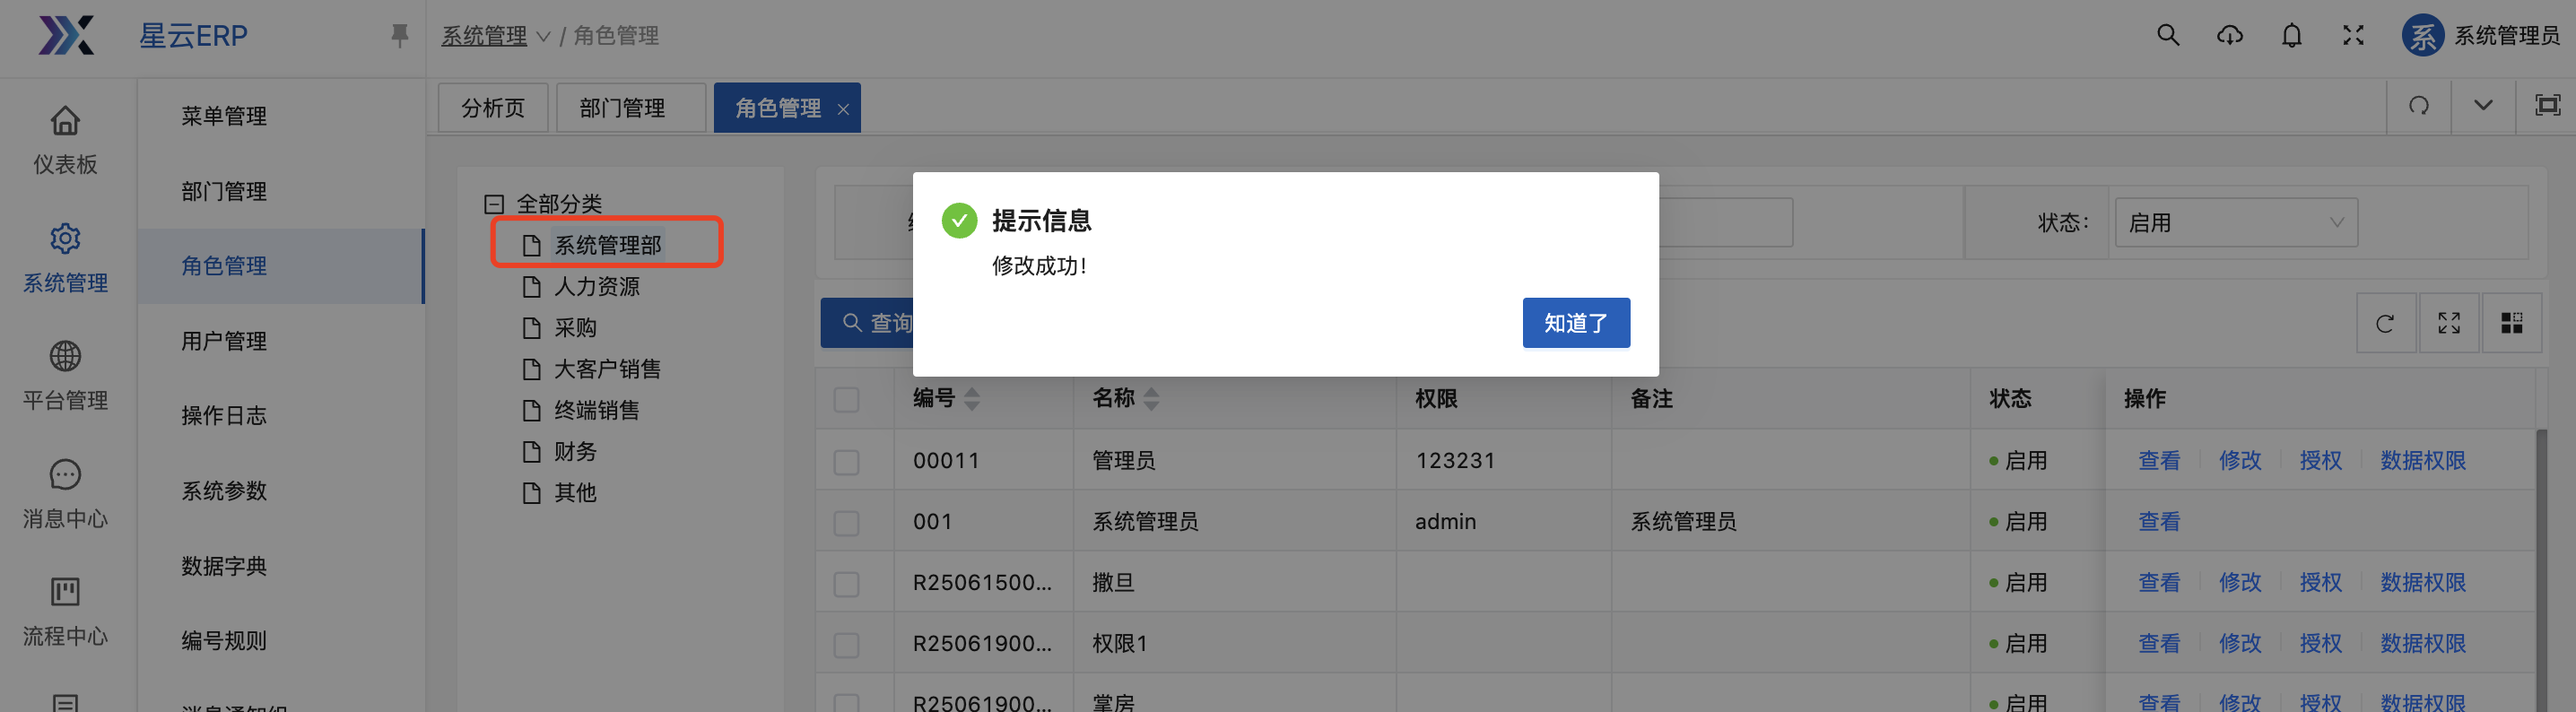Click the table column settings grid icon

[x=2511, y=323]
